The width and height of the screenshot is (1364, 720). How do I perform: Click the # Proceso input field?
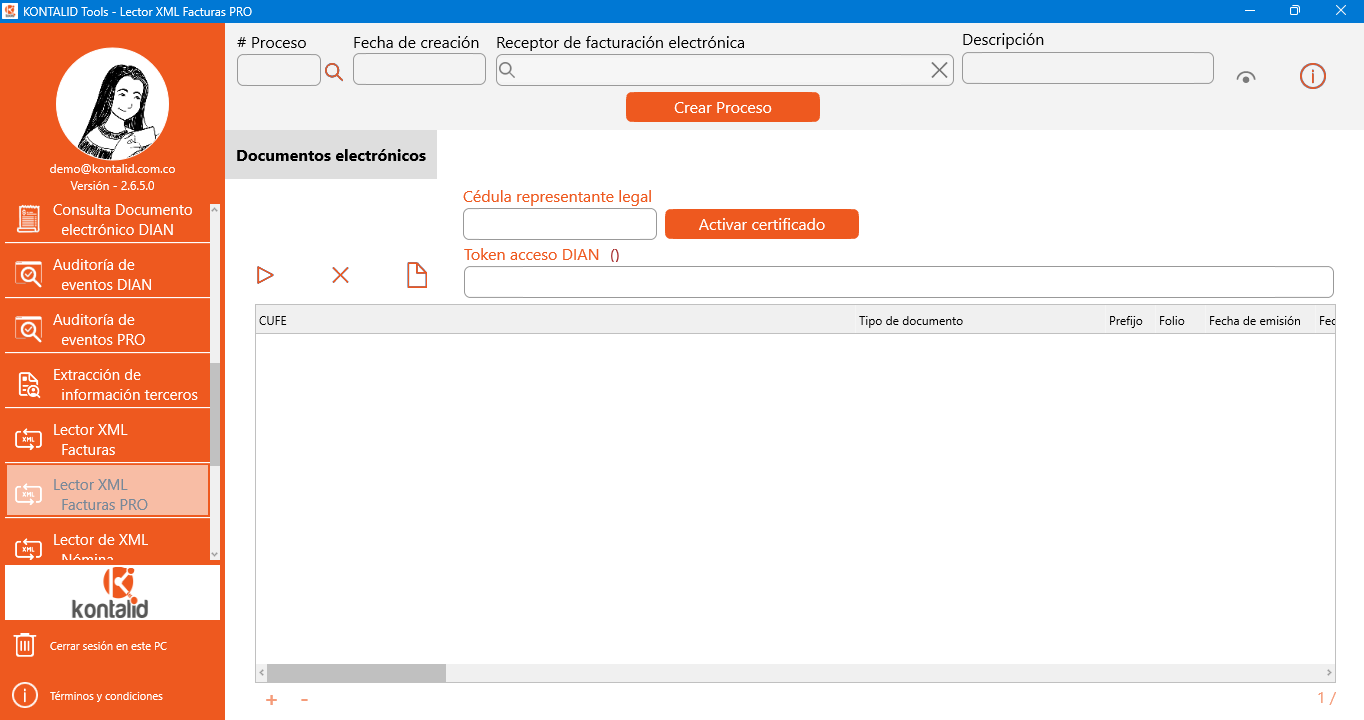pyautogui.click(x=279, y=70)
